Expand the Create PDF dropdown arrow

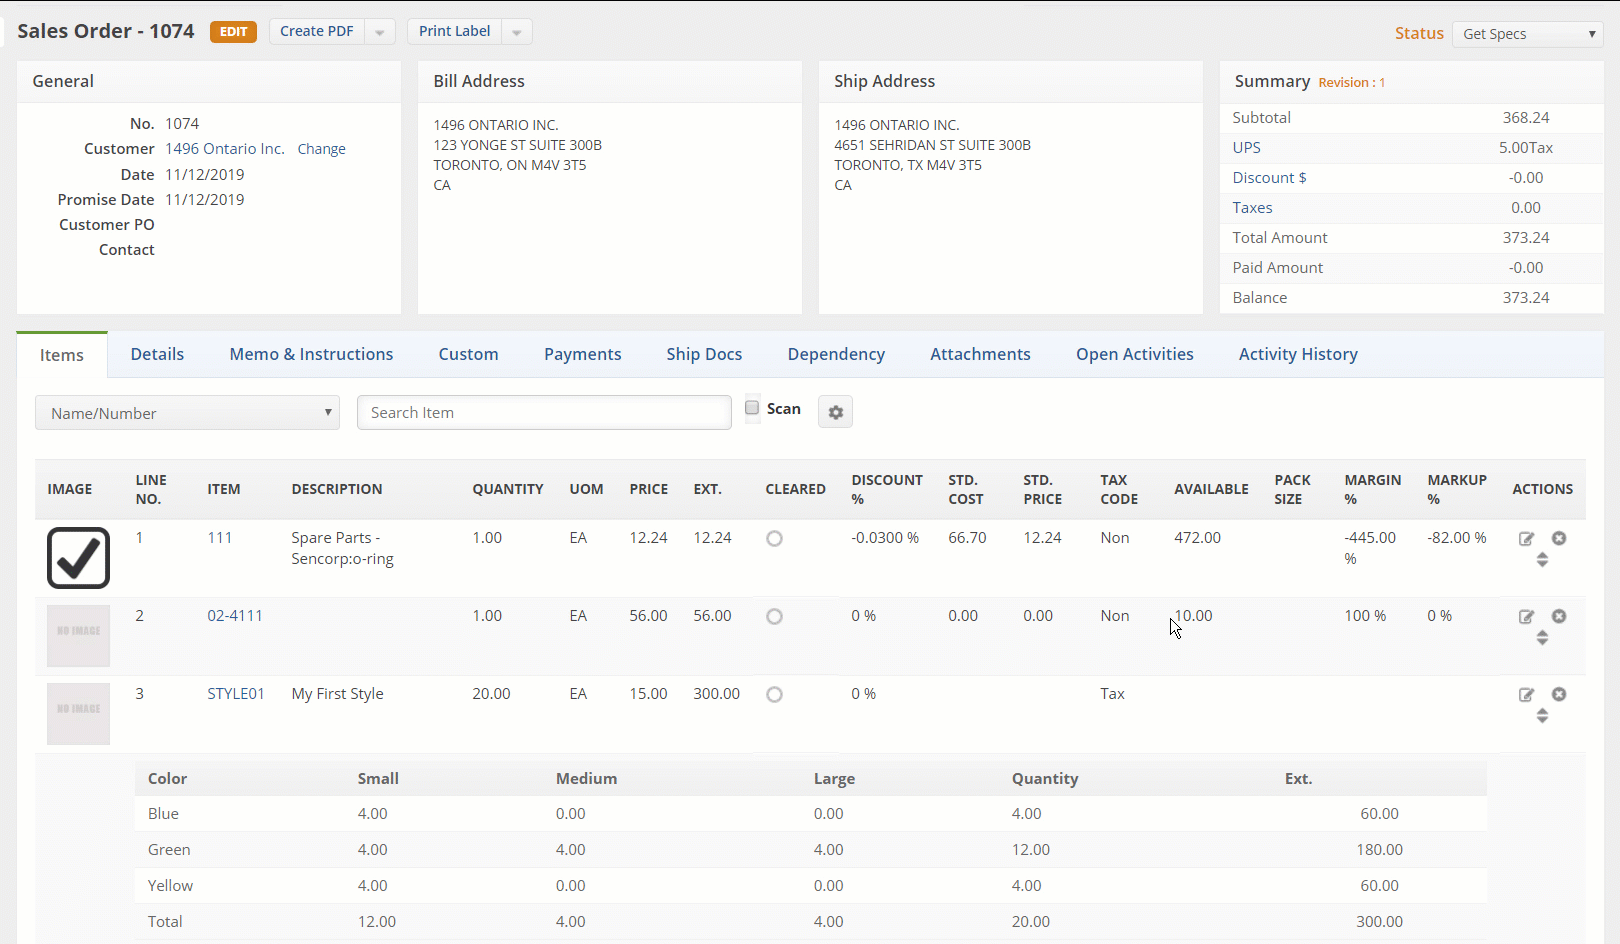(380, 32)
